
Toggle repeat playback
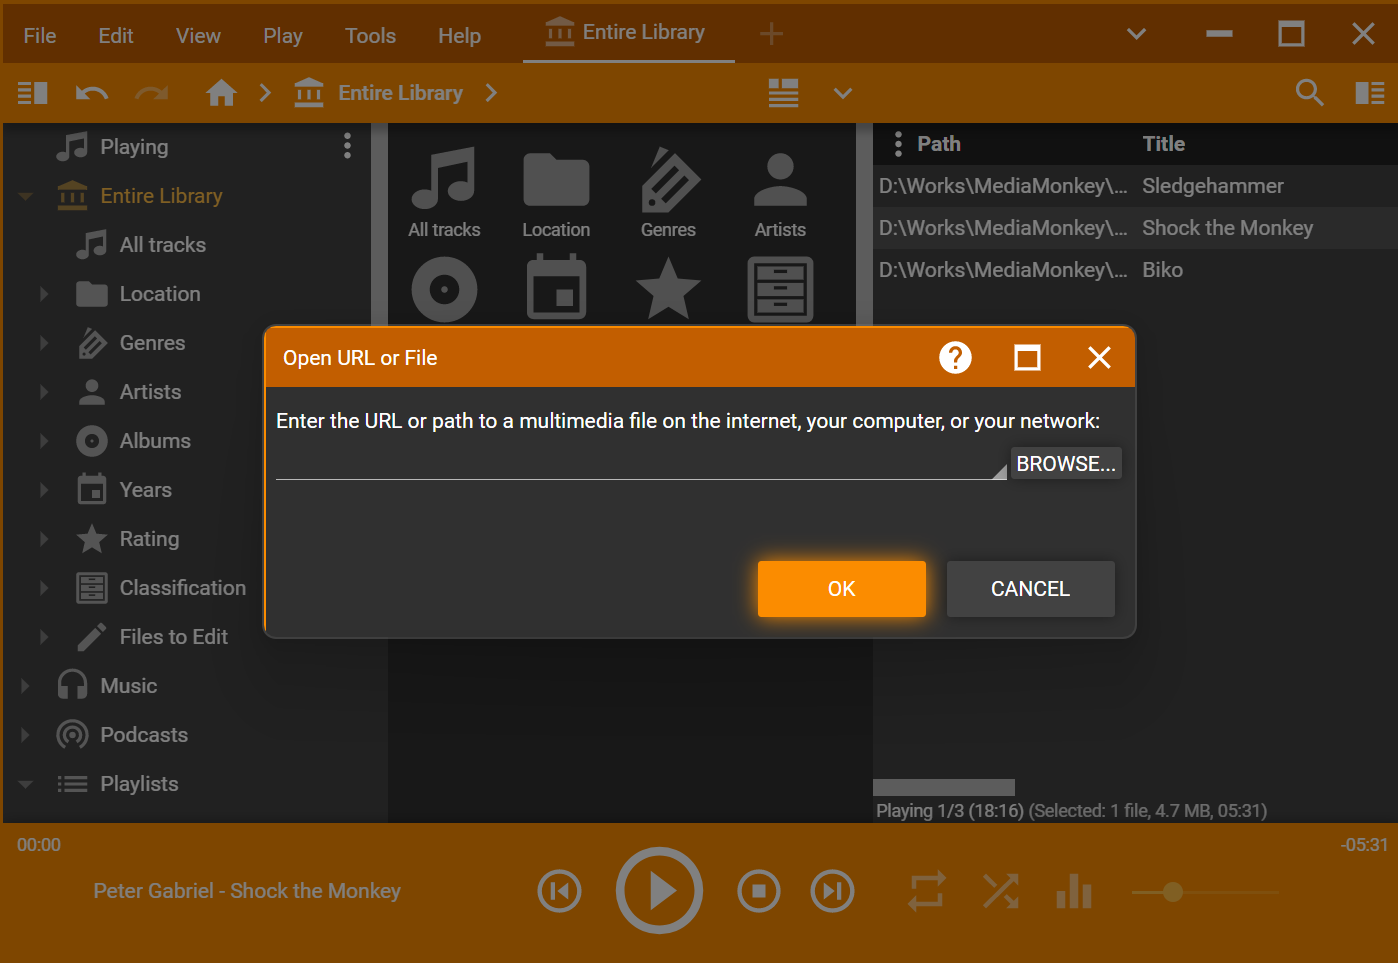pyautogui.click(x=926, y=891)
